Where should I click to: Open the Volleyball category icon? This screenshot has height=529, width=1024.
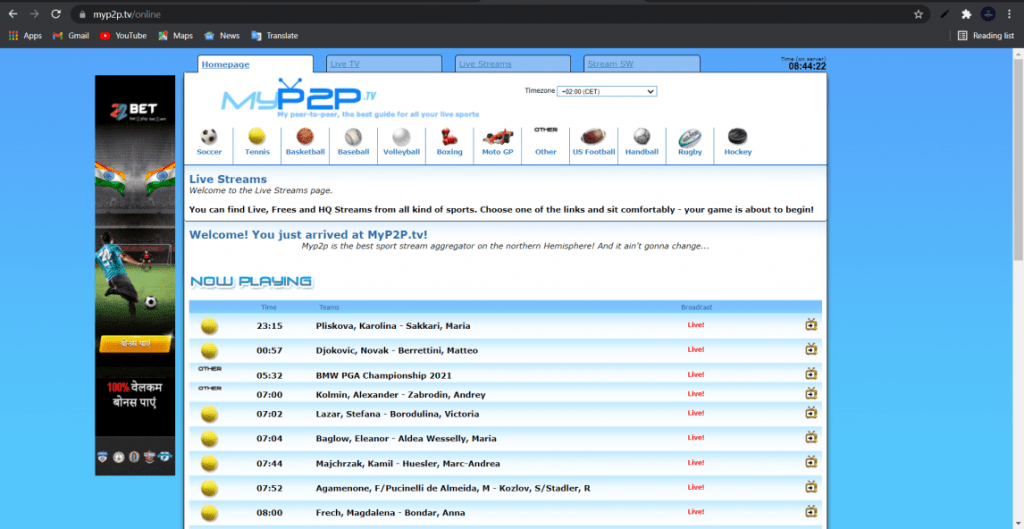tap(401, 137)
